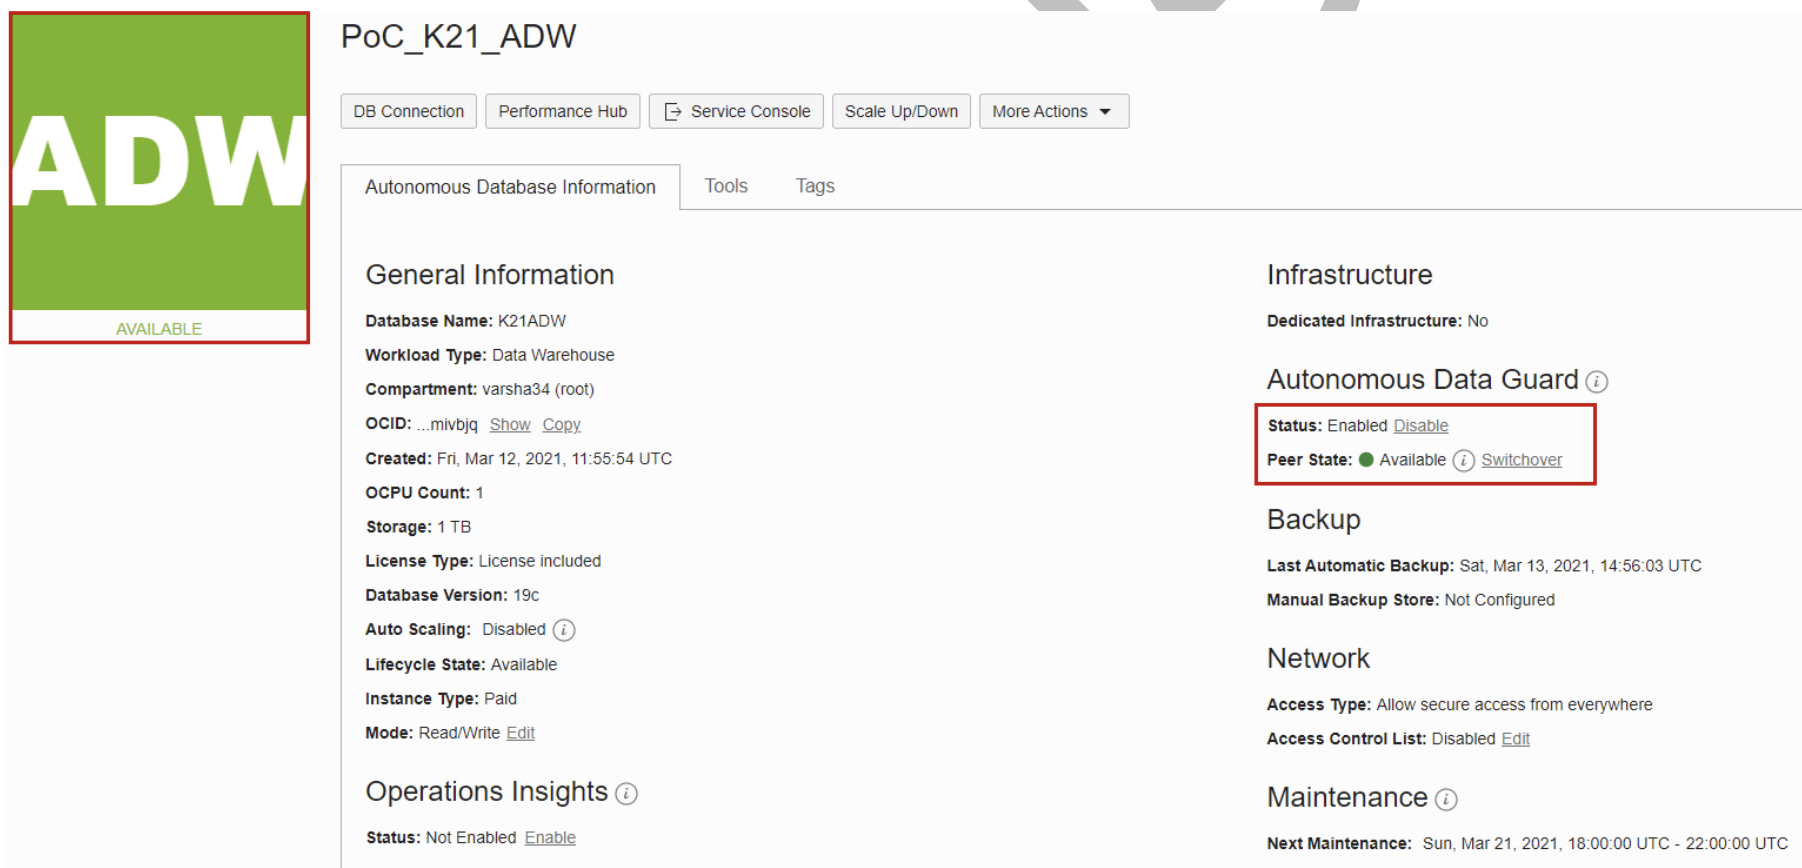The image size is (1802, 868).
Task: Click the Scale Up/Down button
Action: point(900,111)
